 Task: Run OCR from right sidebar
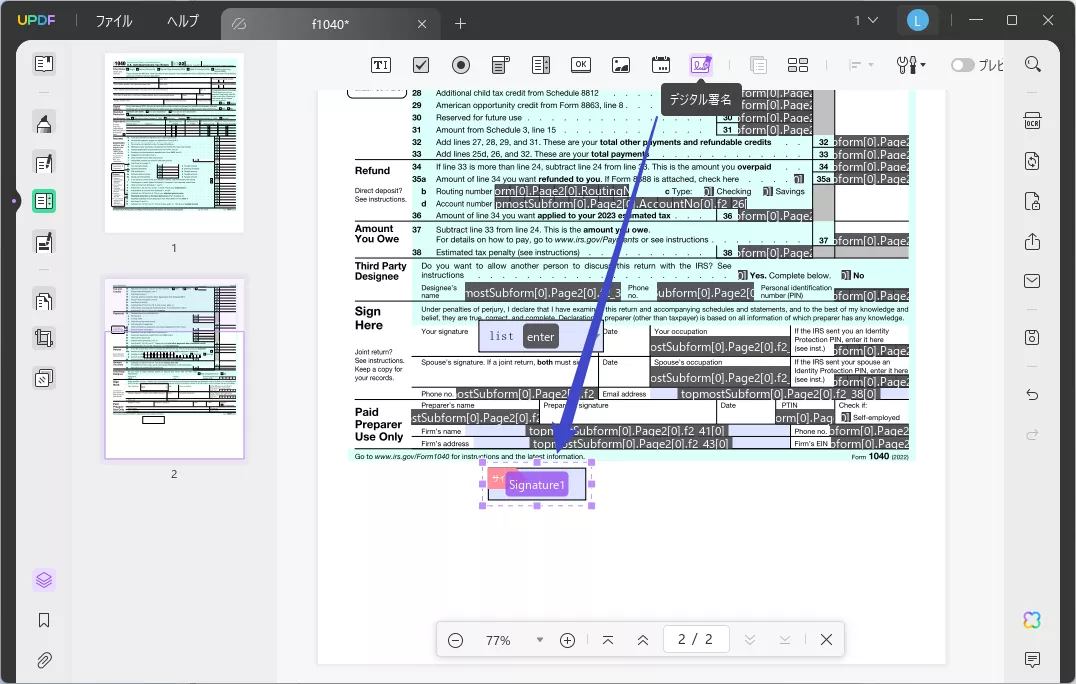click(x=1032, y=121)
